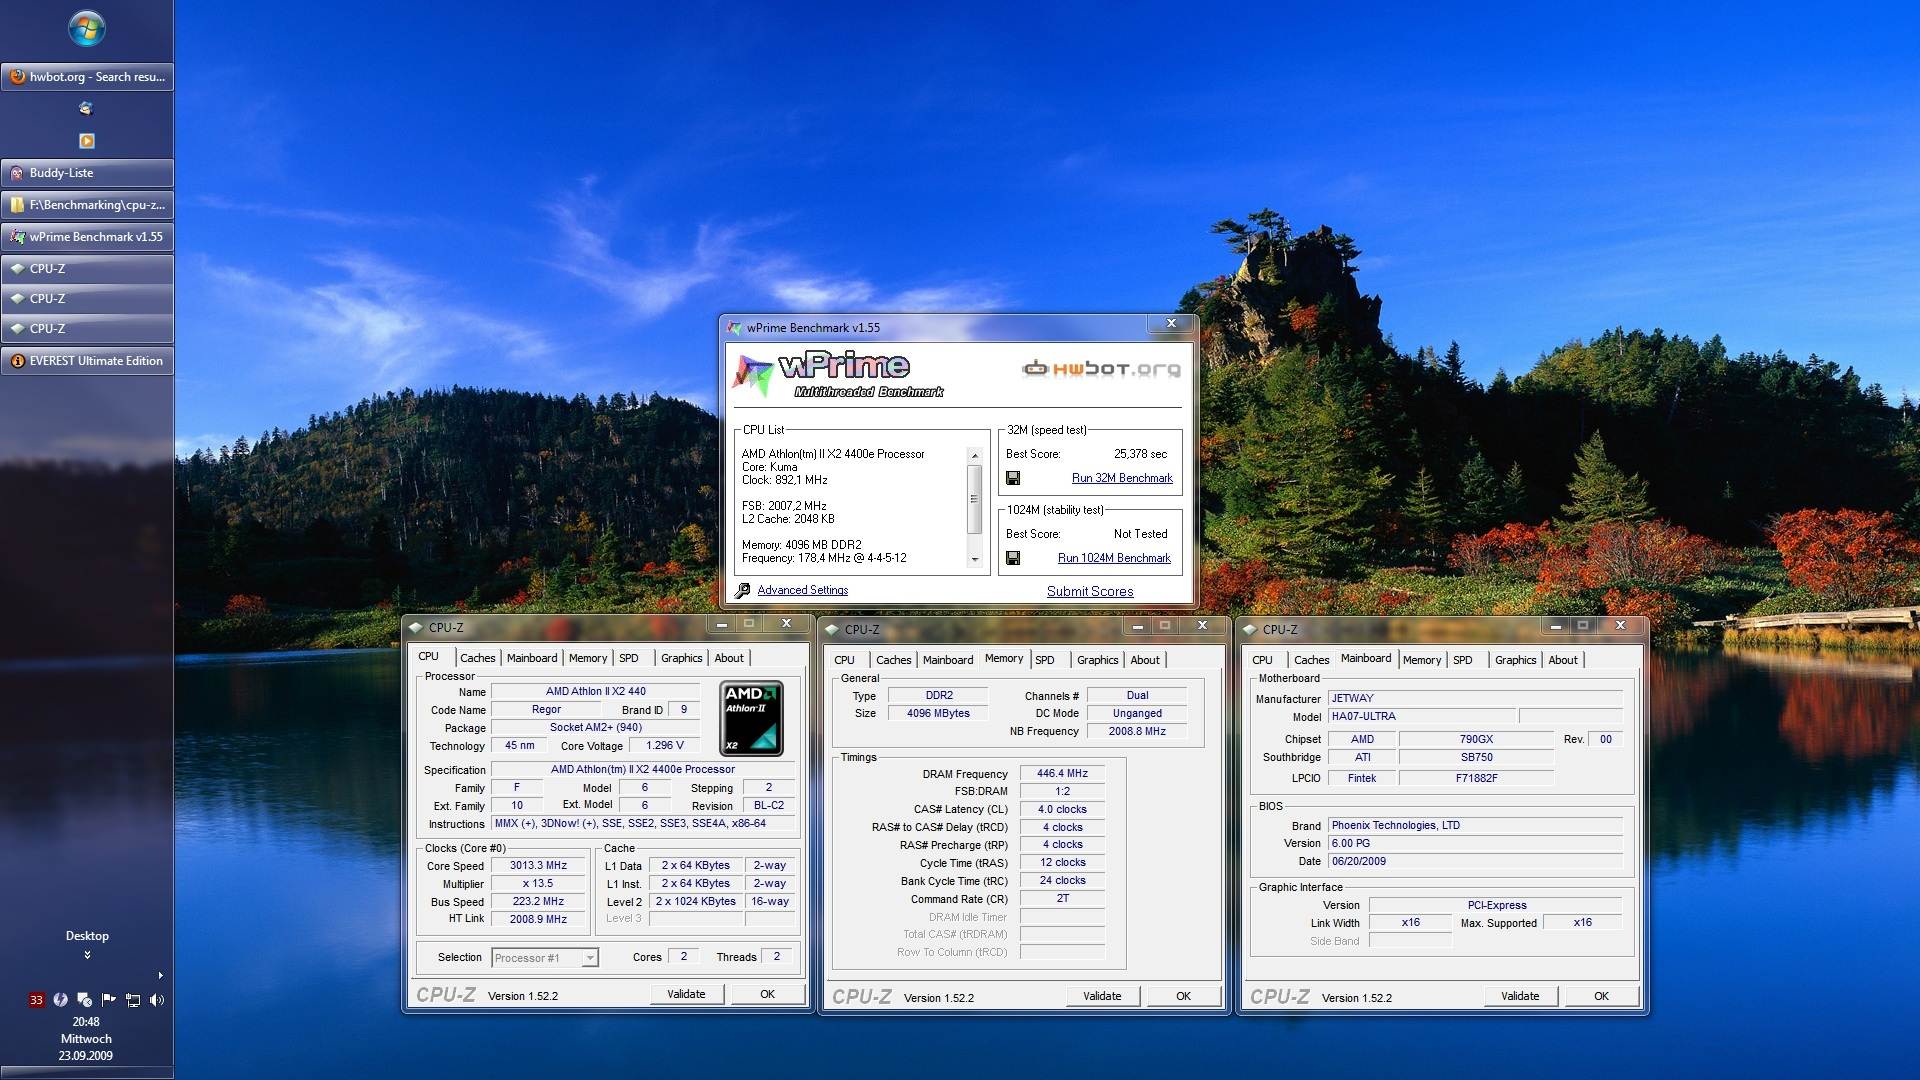Viewport: 1920px width, 1080px height.
Task: Close the wPrime Benchmark window
Action: (1171, 324)
